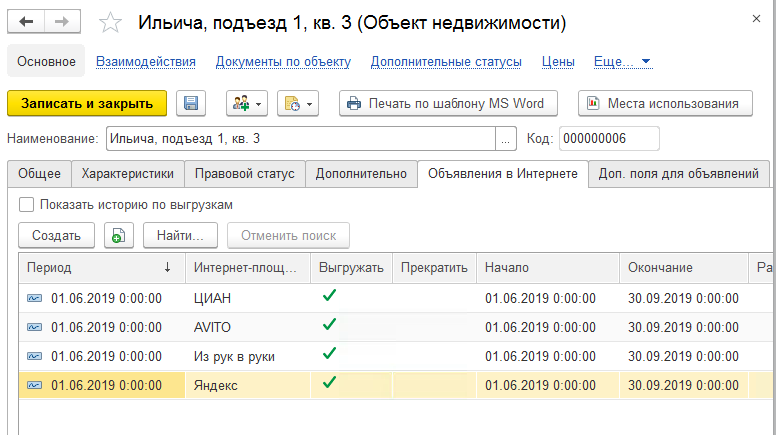Click the Найти... button

[x=180, y=236]
